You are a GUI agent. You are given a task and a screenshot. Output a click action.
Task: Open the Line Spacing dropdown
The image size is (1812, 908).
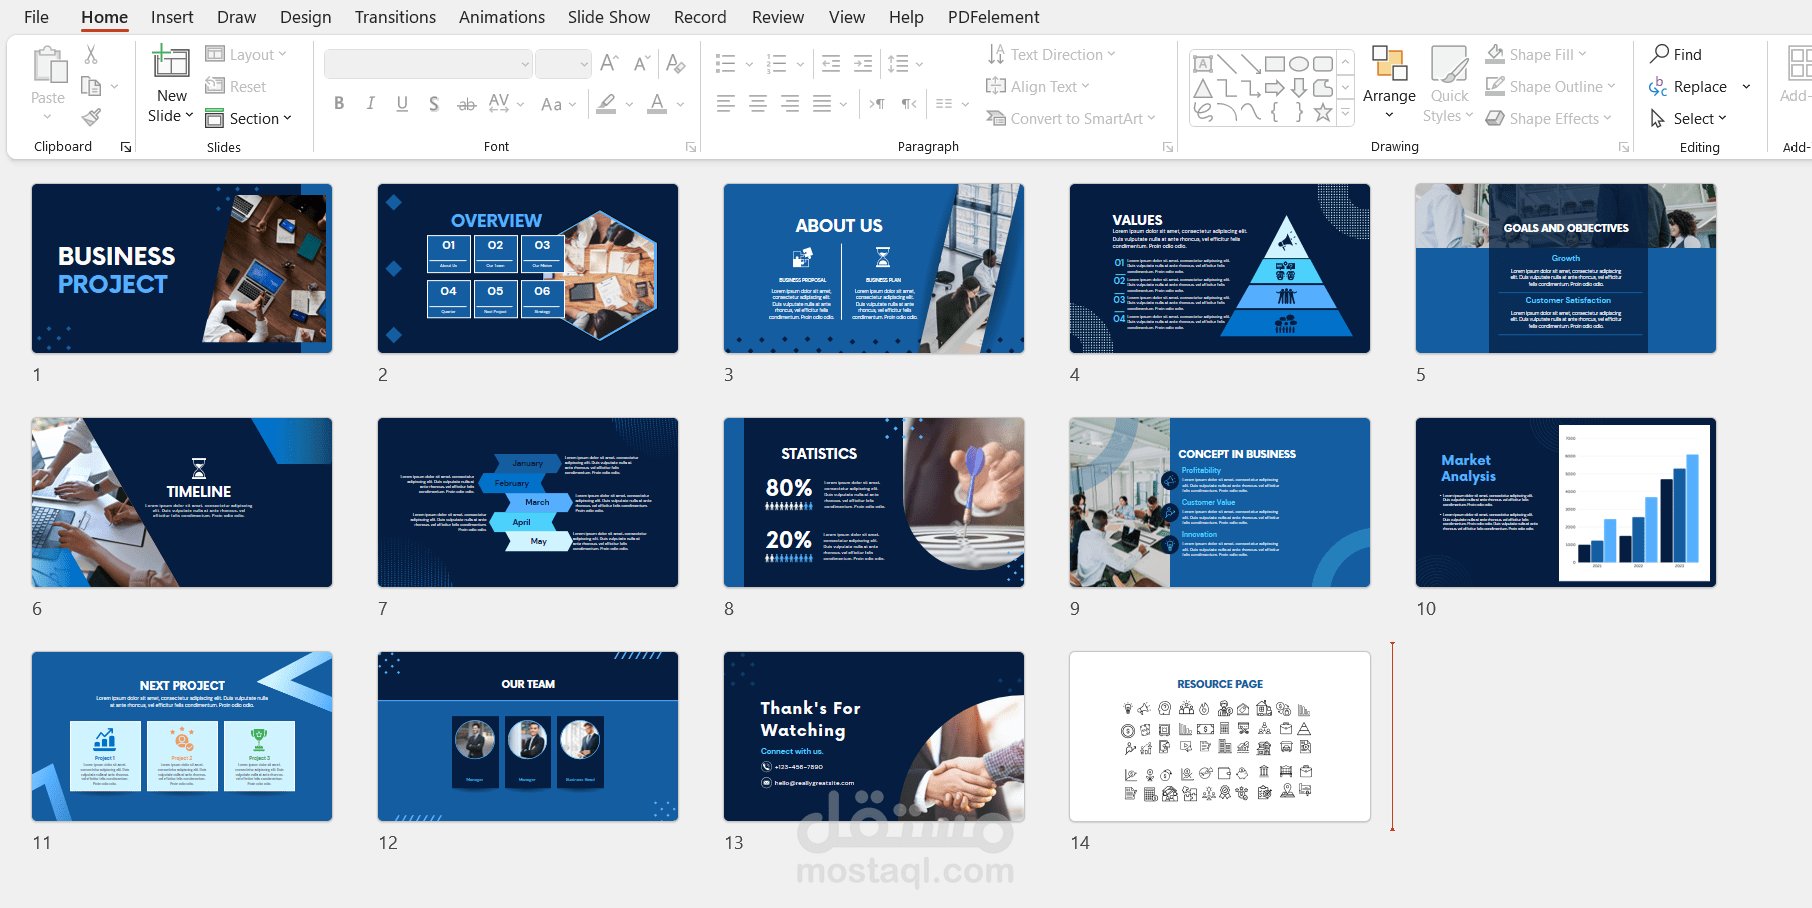pyautogui.click(x=905, y=64)
